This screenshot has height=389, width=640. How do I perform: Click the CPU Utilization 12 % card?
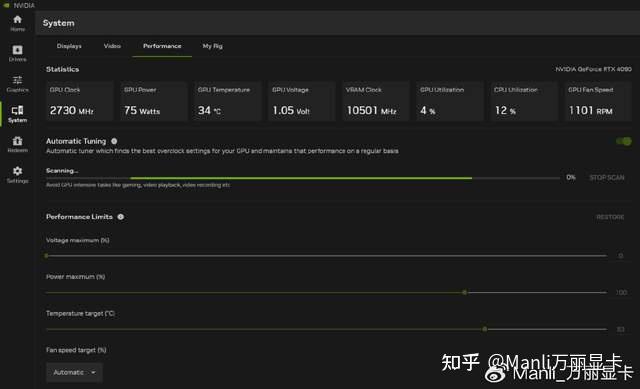pyautogui.click(x=524, y=101)
